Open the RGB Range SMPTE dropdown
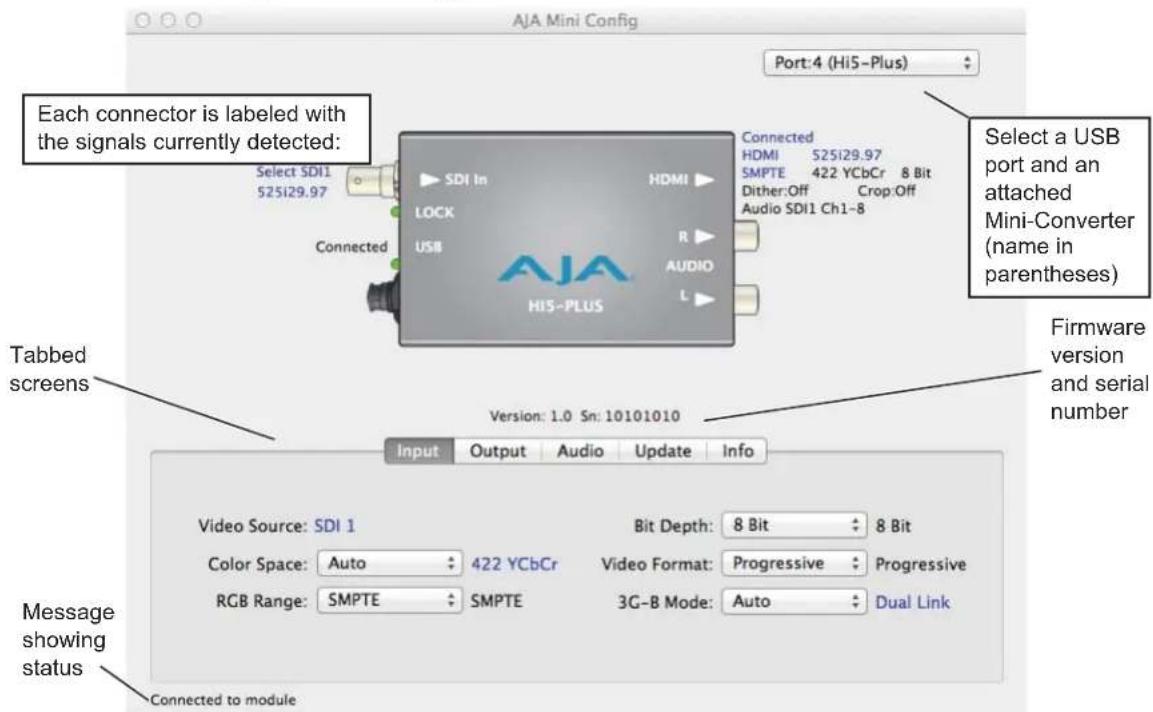This screenshot has height=712, width=1153. pos(390,600)
